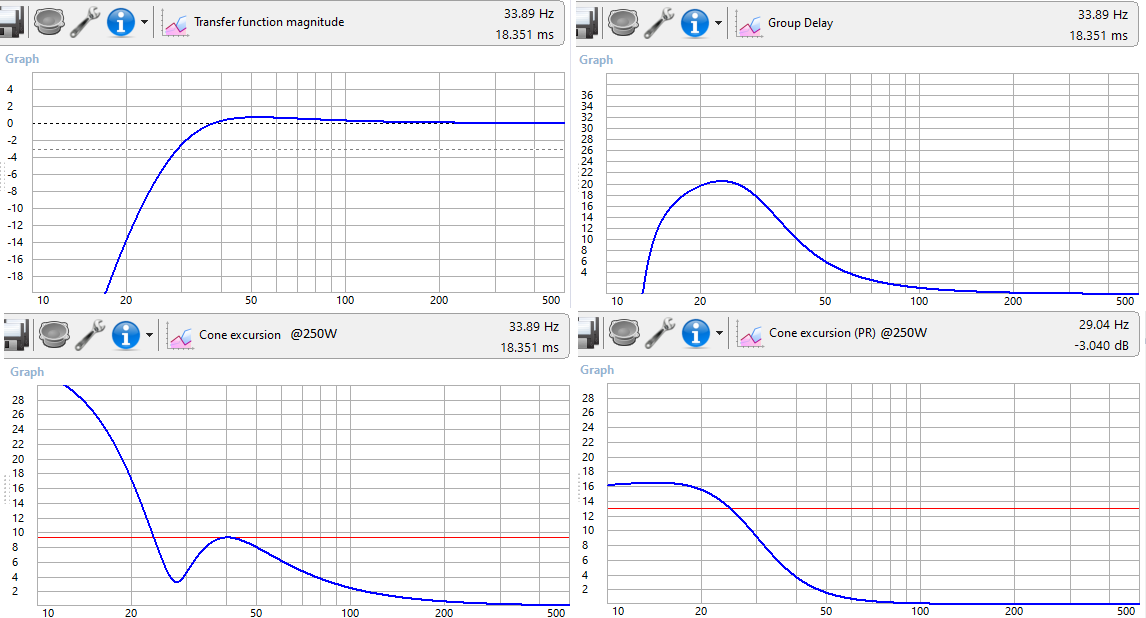
Task: Click save icon in Cone excursion (PR) panel
Action: pyautogui.click(x=588, y=333)
